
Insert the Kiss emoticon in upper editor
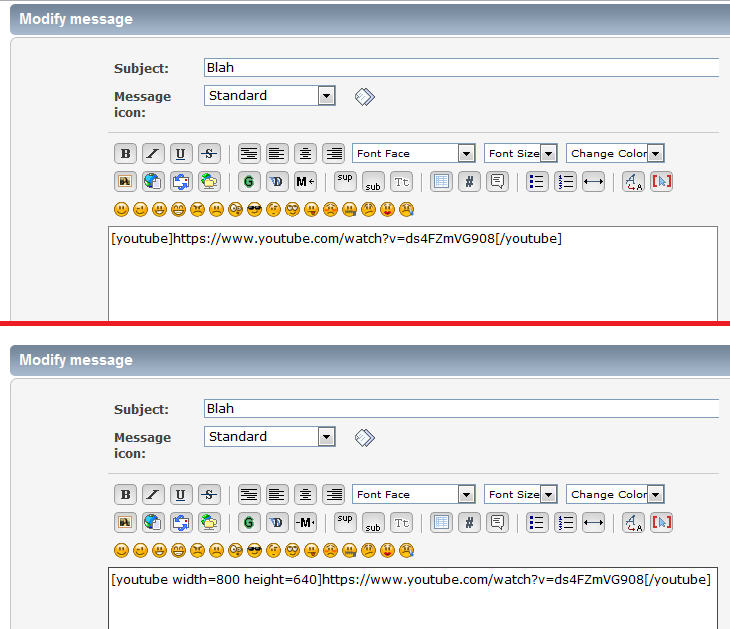(387, 210)
